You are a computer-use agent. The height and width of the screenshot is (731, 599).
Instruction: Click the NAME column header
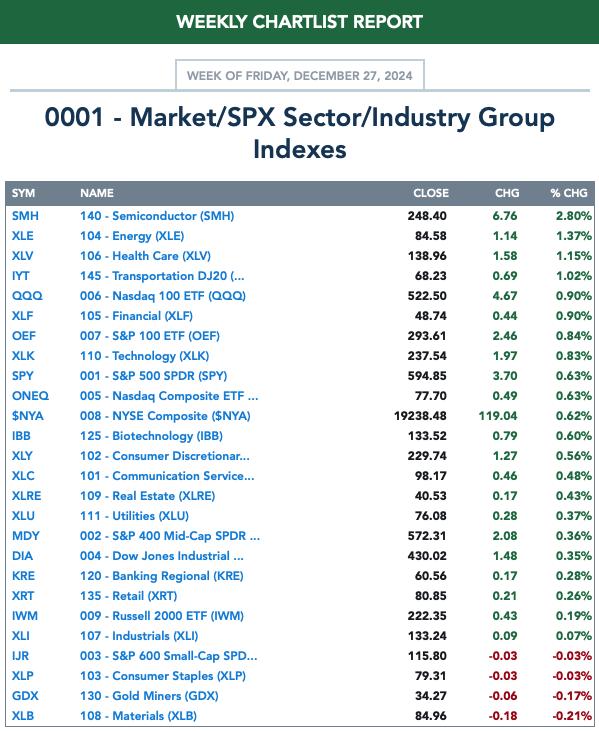pos(97,193)
